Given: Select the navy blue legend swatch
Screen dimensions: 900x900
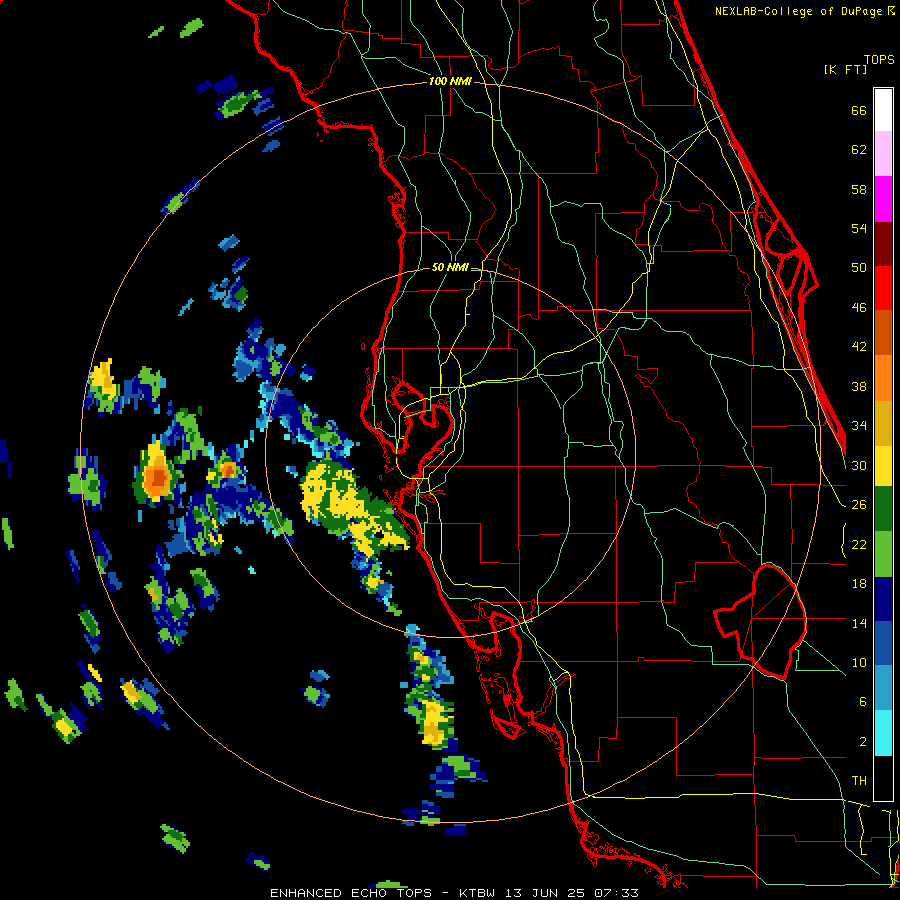Looking at the screenshot, I should pyautogui.click(x=883, y=599).
